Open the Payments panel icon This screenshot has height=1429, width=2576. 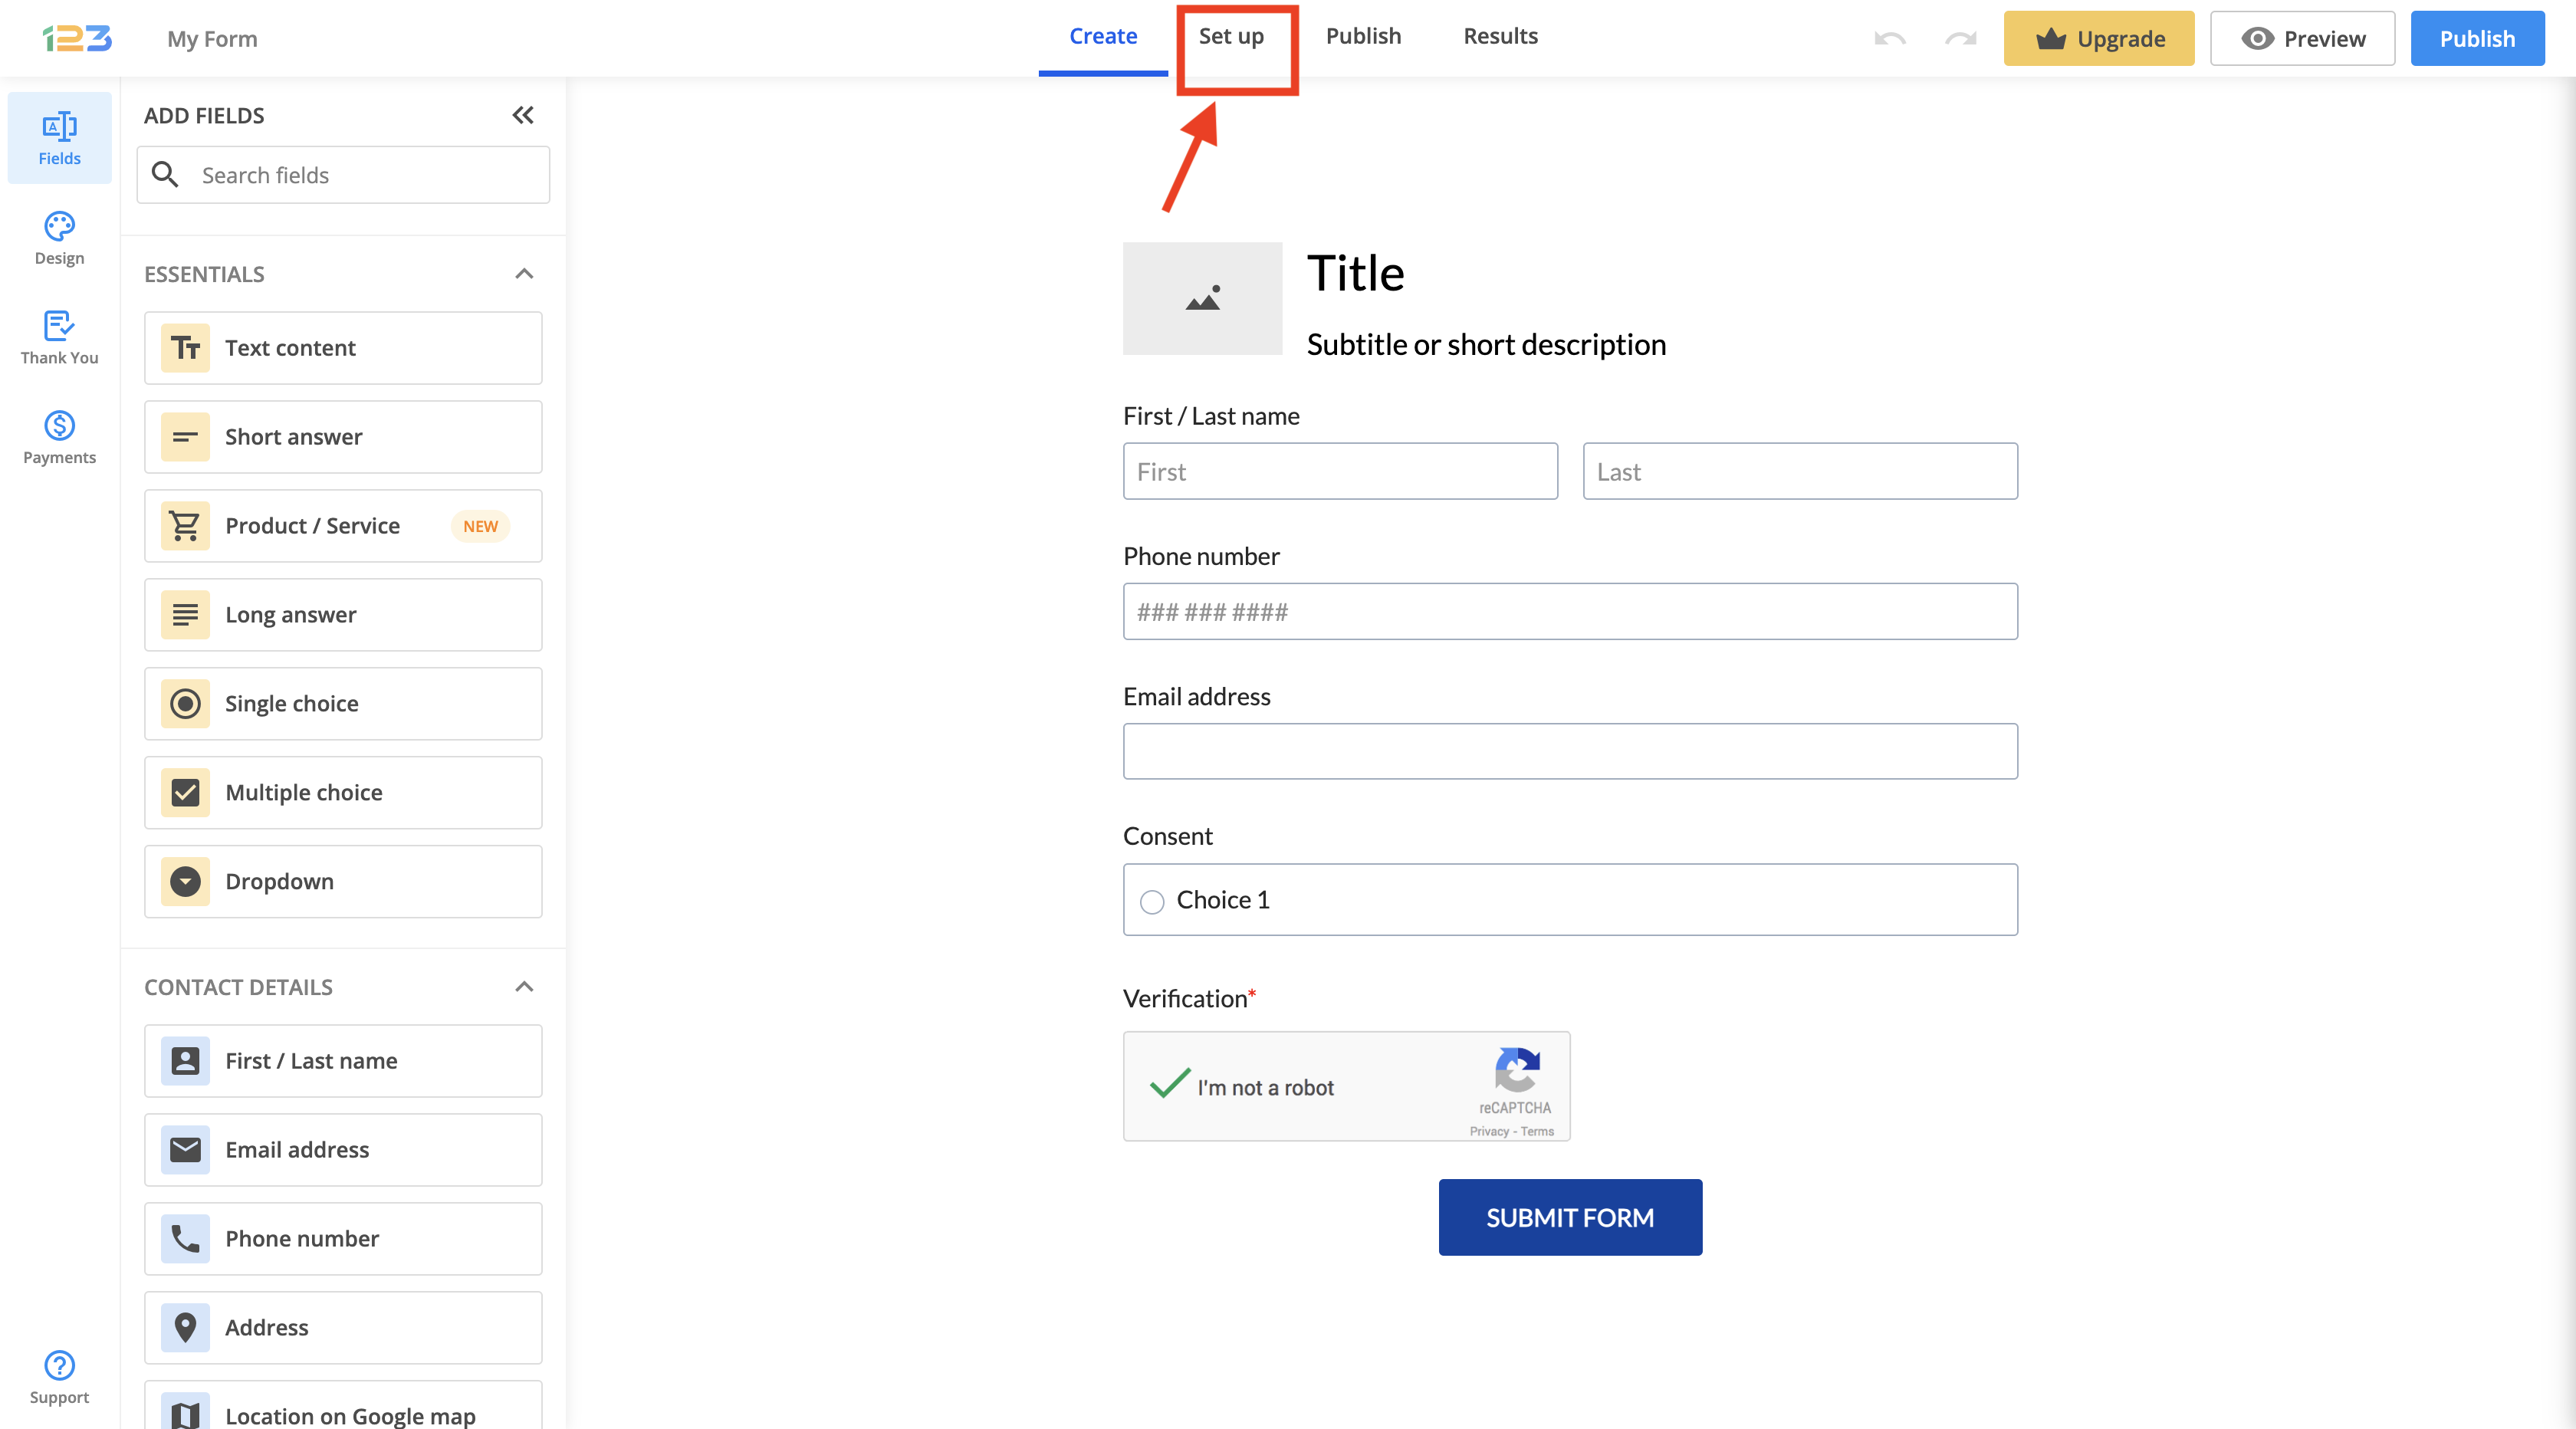59,437
